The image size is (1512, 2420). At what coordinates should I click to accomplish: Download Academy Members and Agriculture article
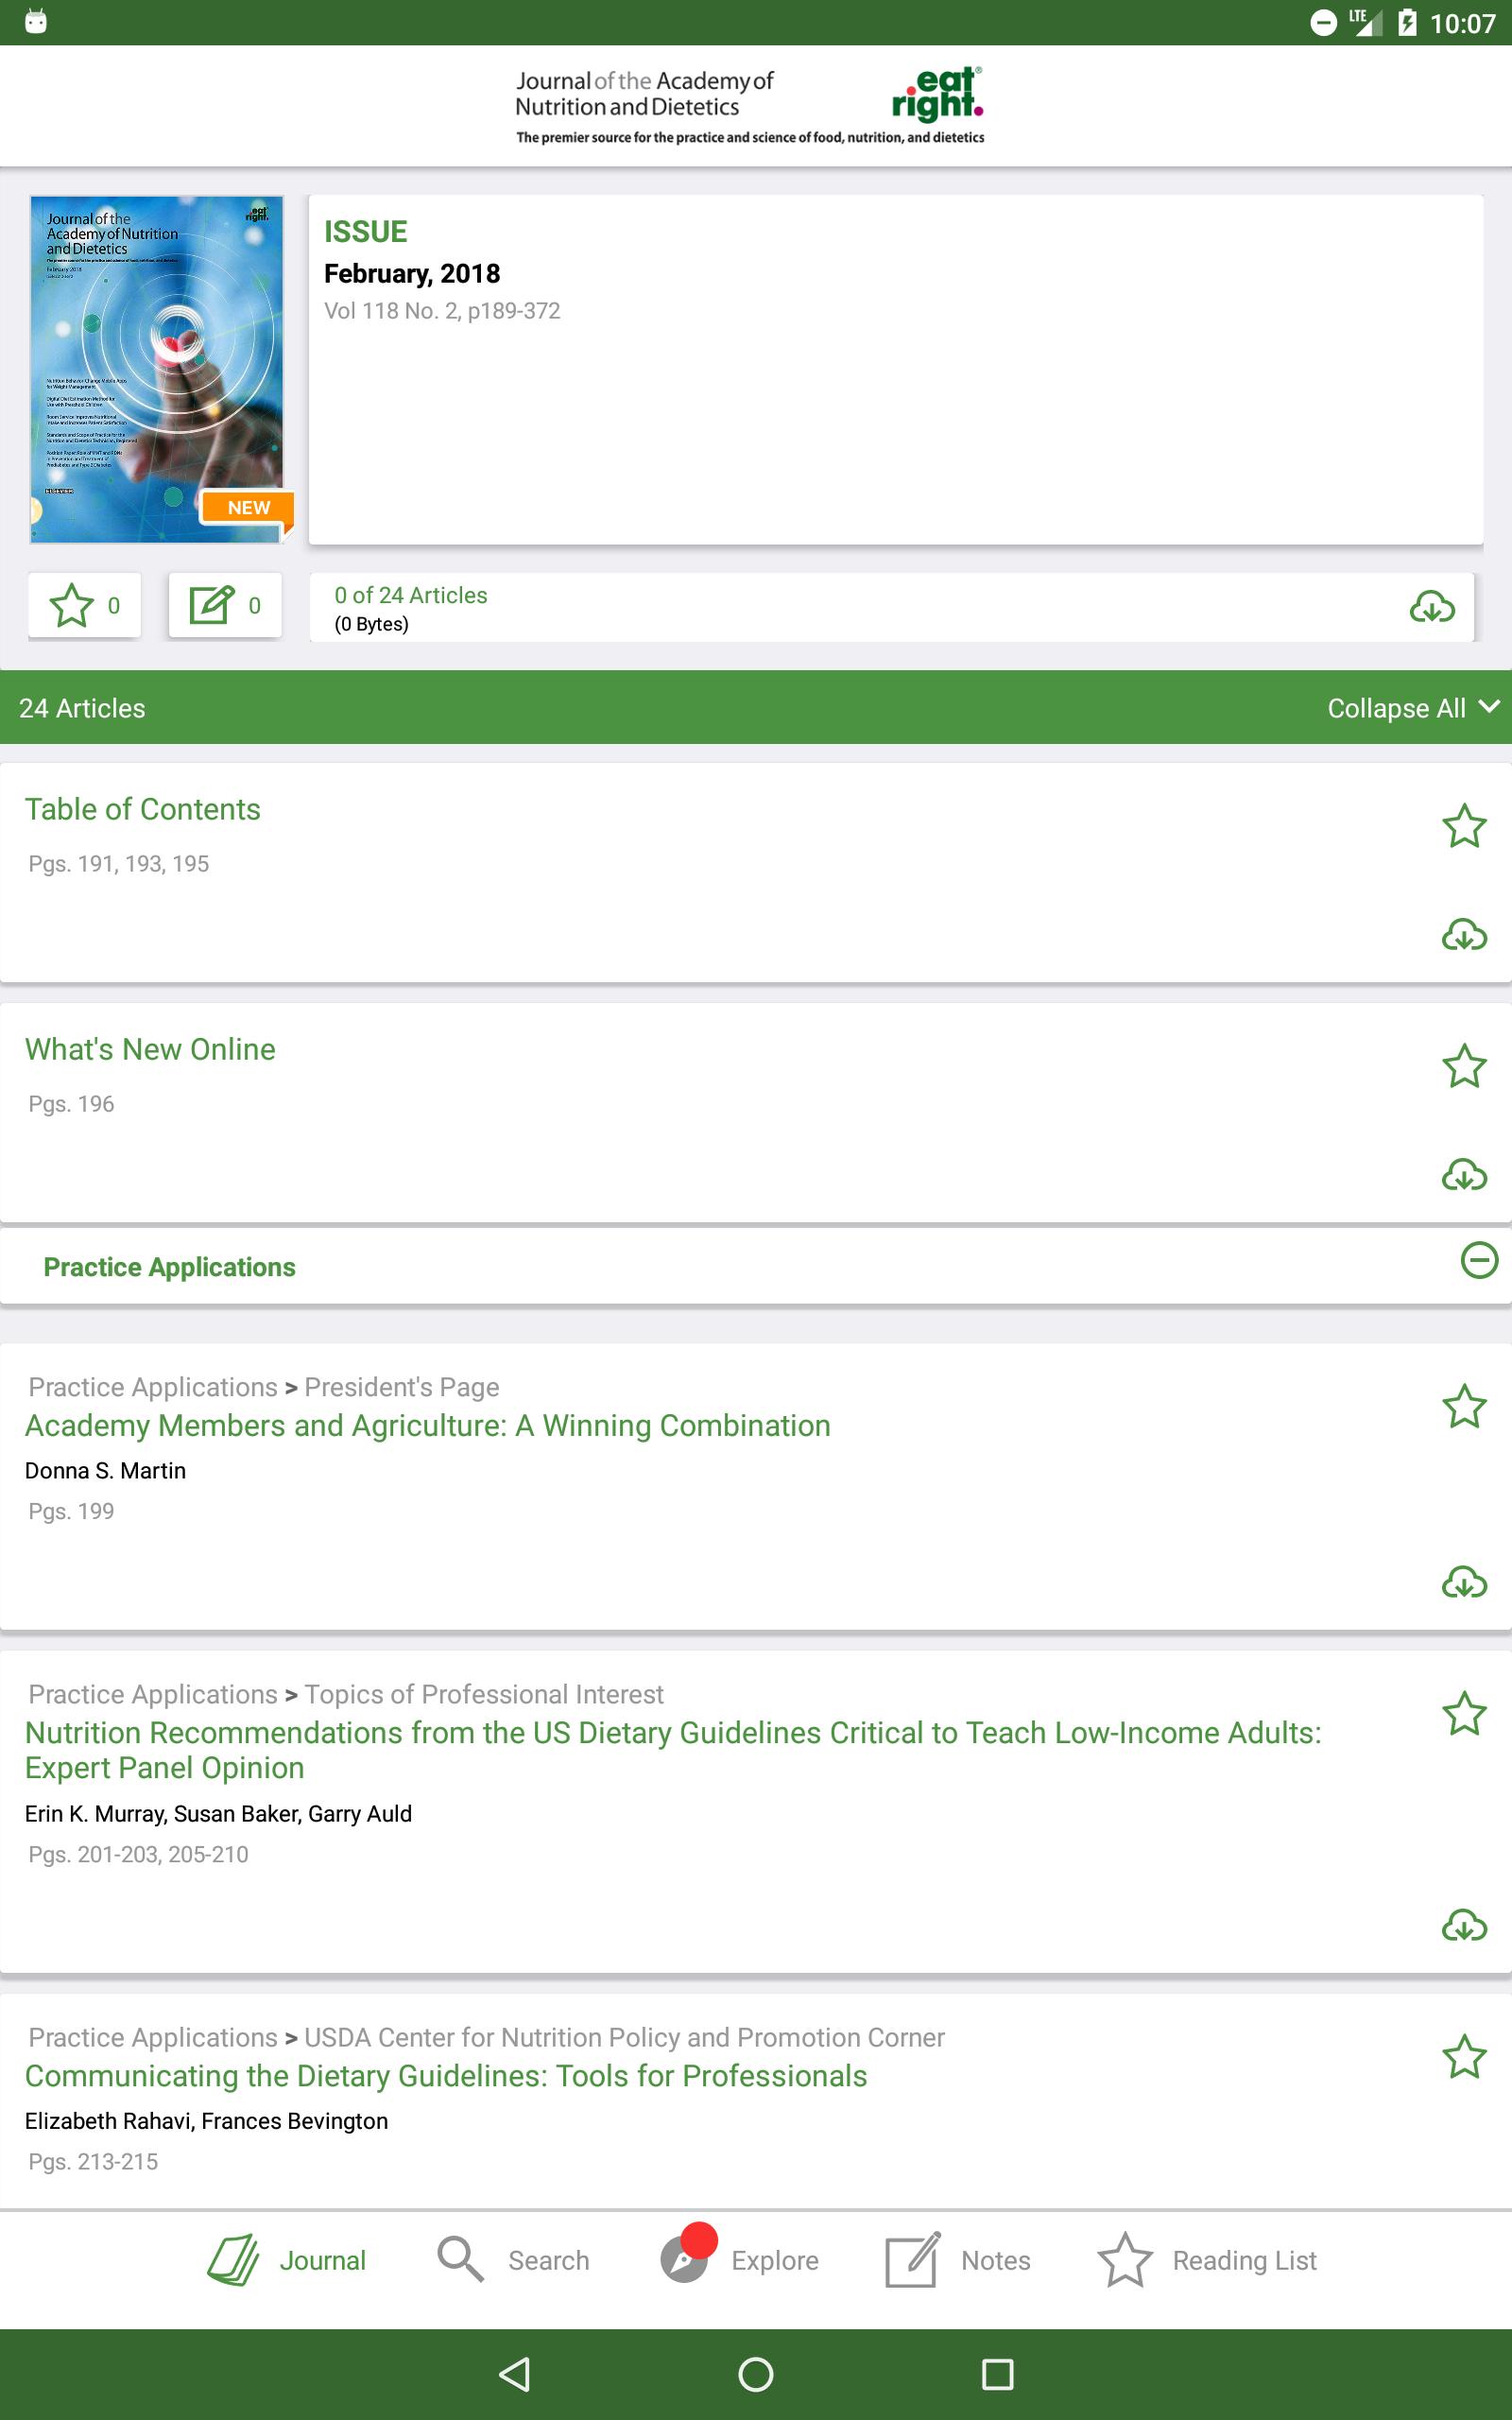(x=1464, y=1582)
